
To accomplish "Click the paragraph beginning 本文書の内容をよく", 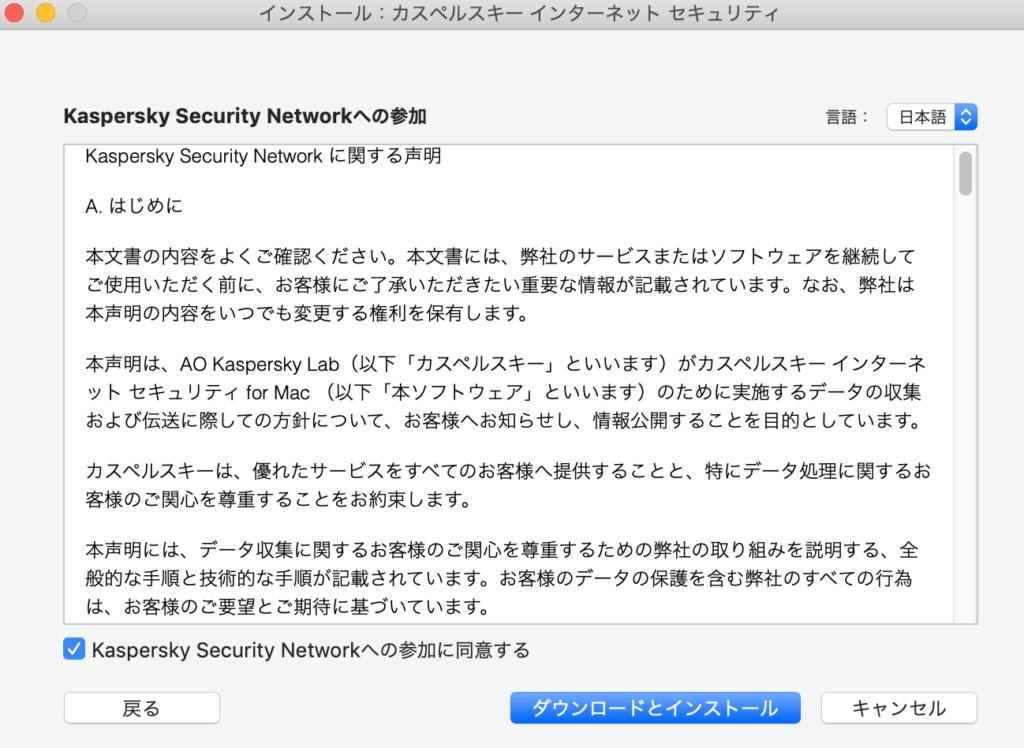I will click(500, 285).
